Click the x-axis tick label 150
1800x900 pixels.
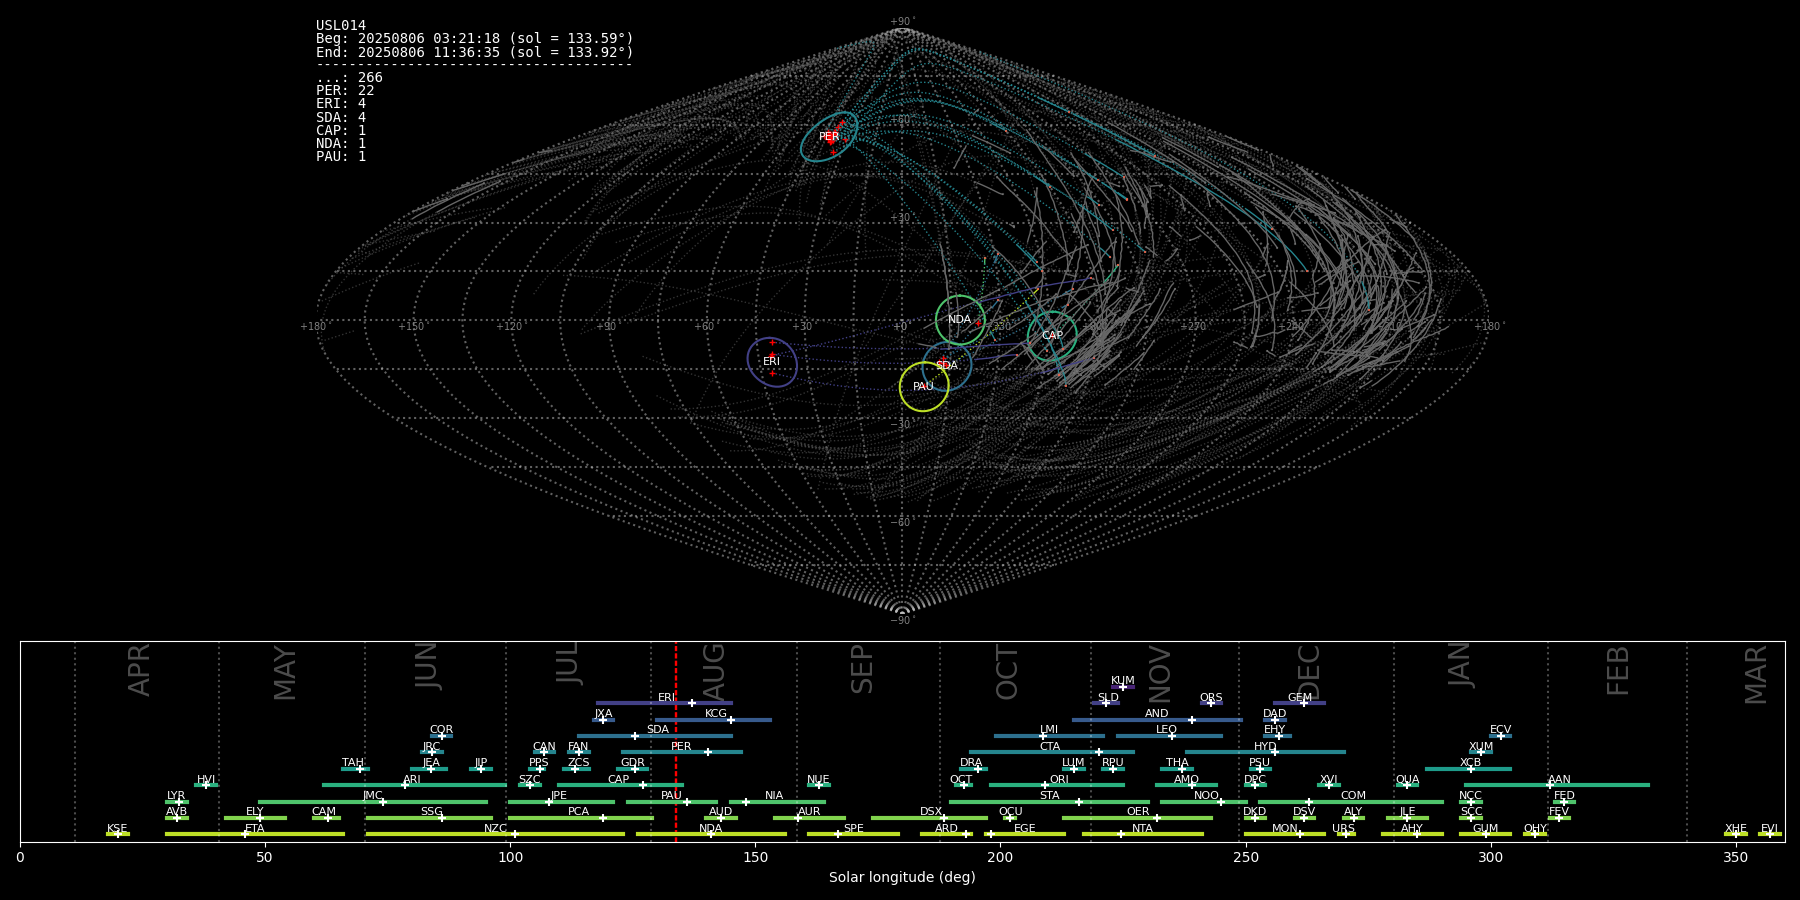coord(755,857)
